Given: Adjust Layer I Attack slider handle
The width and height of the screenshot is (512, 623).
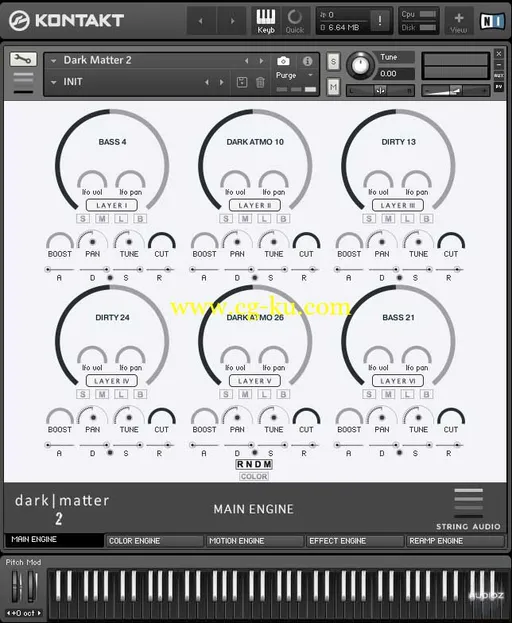Looking at the screenshot, I should [x=48, y=269].
